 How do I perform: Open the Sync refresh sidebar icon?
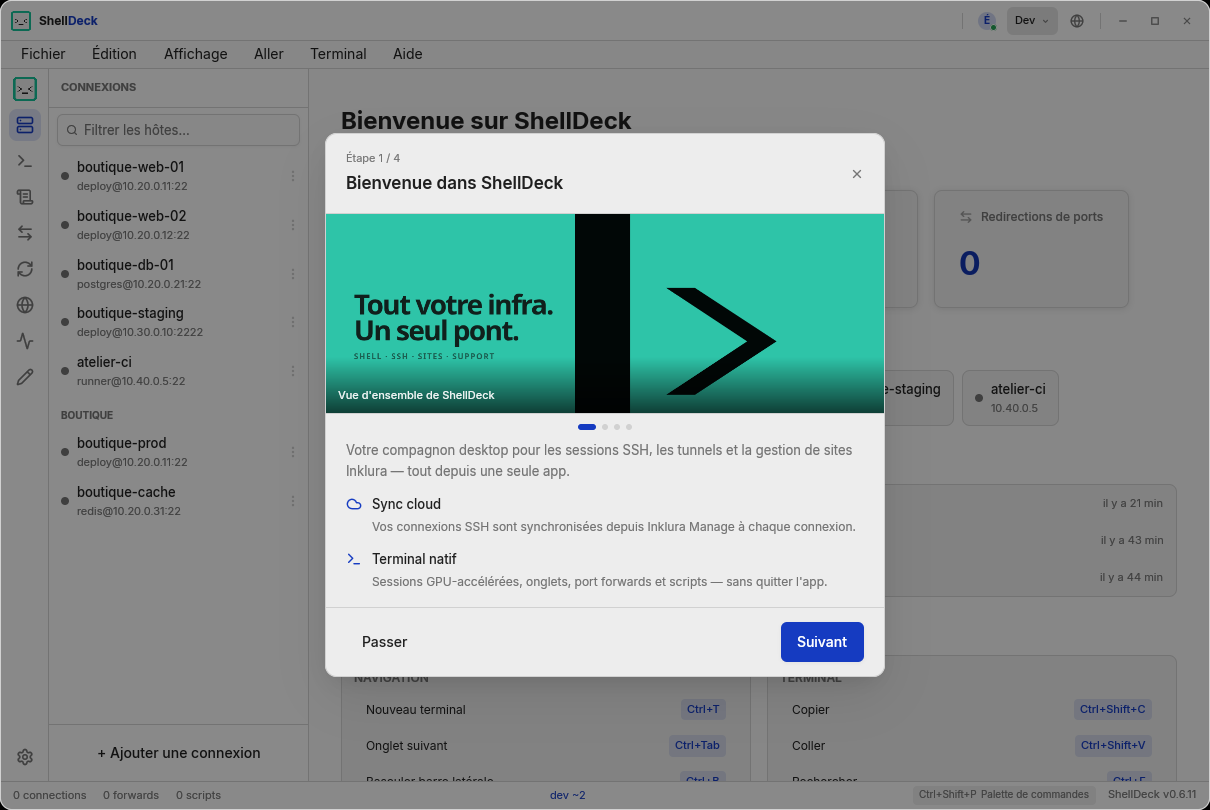[25, 269]
